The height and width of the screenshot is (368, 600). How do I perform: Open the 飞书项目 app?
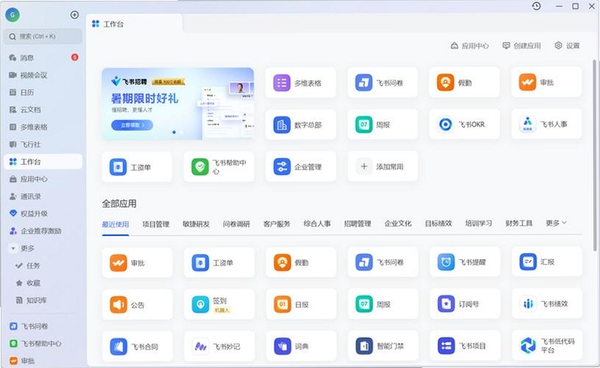coord(465,346)
